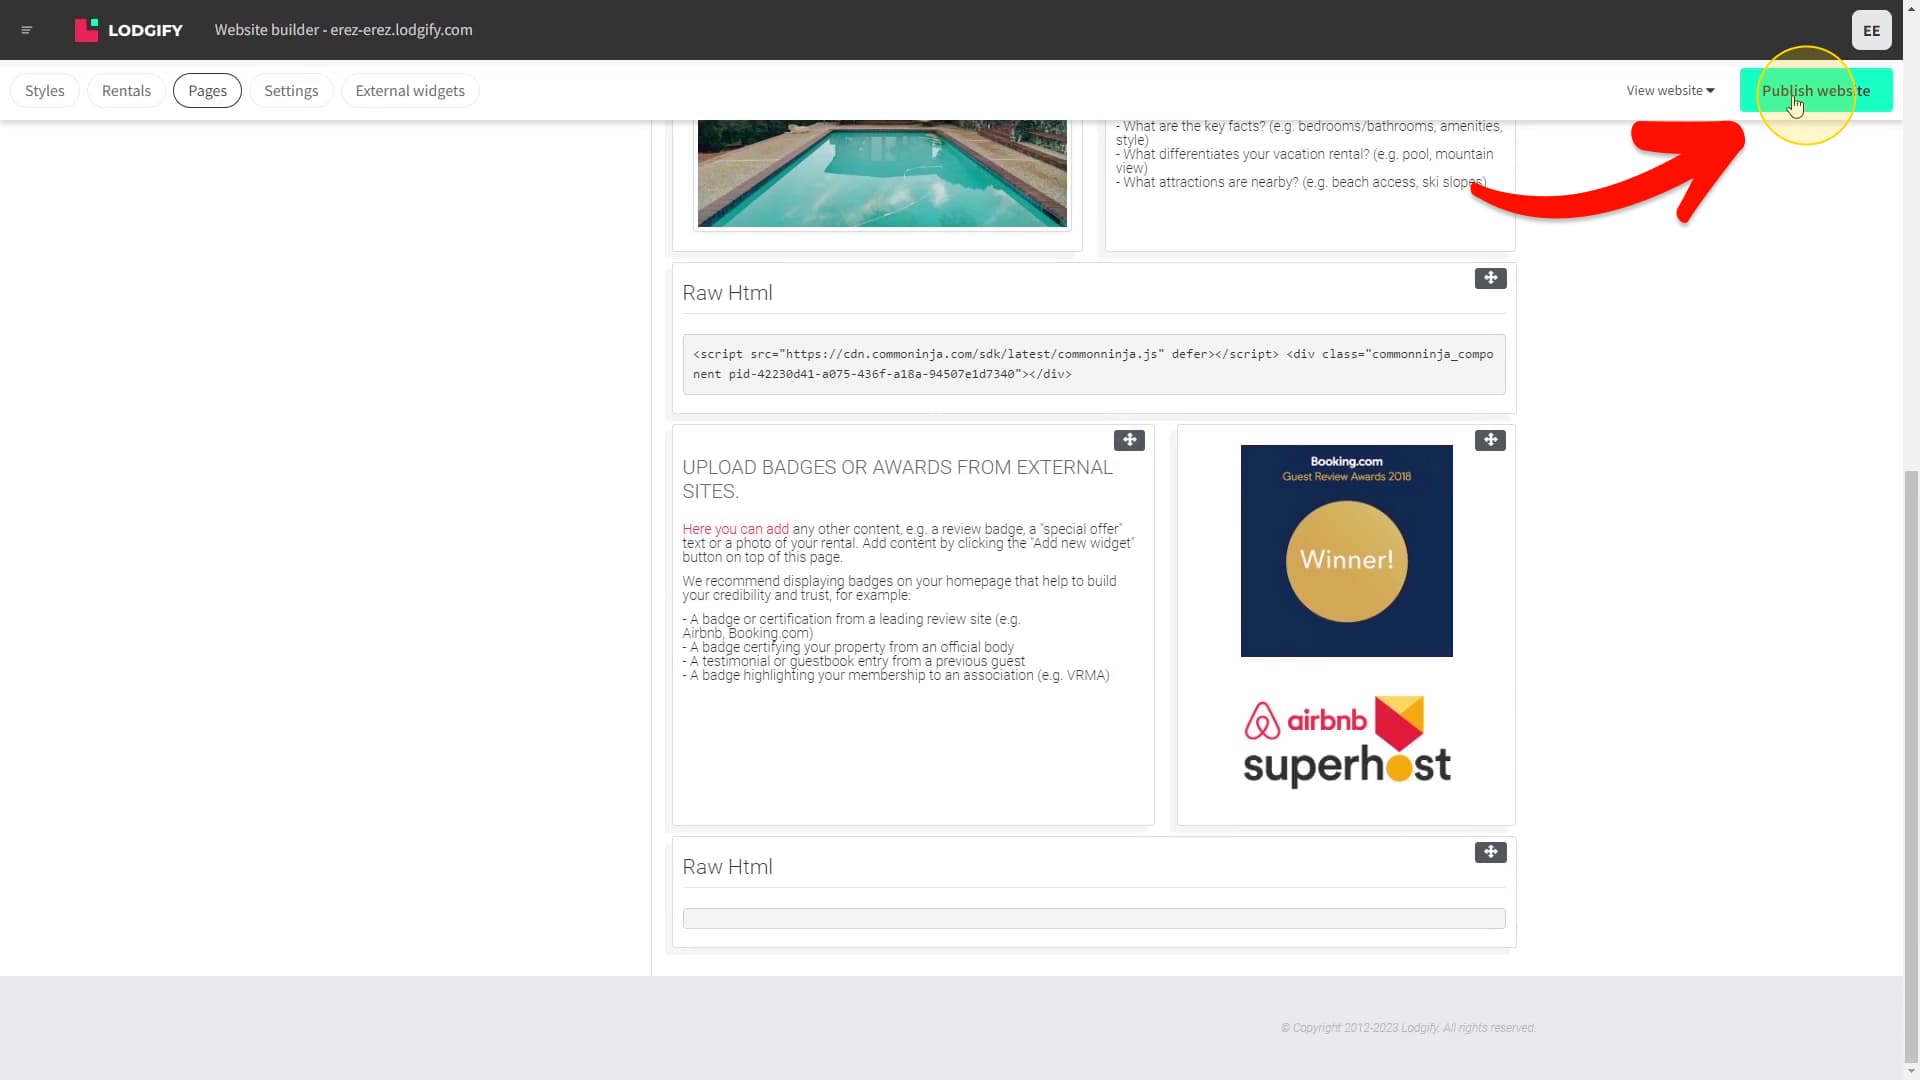Open the External widgets tab
Viewport: 1920px width, 1080px height.
410,90
